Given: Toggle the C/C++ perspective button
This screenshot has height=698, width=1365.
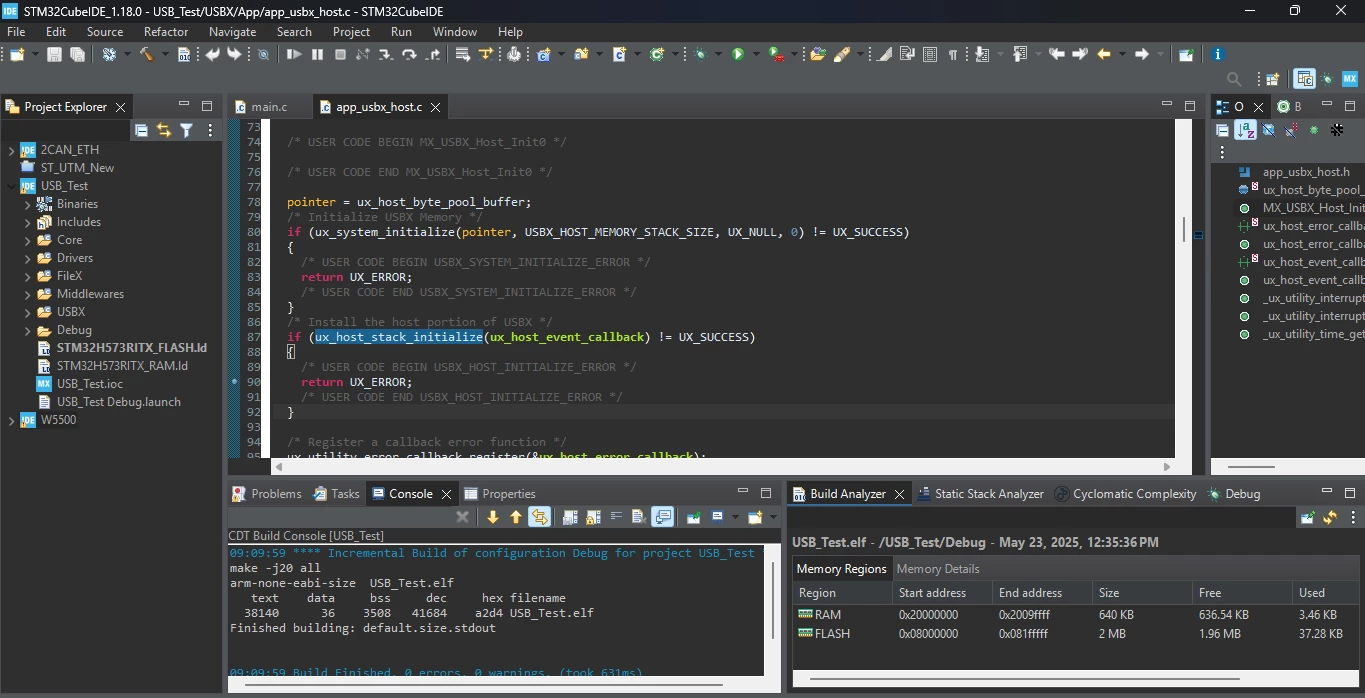Looking at the screenshot, I should [x=1304, y=79].
